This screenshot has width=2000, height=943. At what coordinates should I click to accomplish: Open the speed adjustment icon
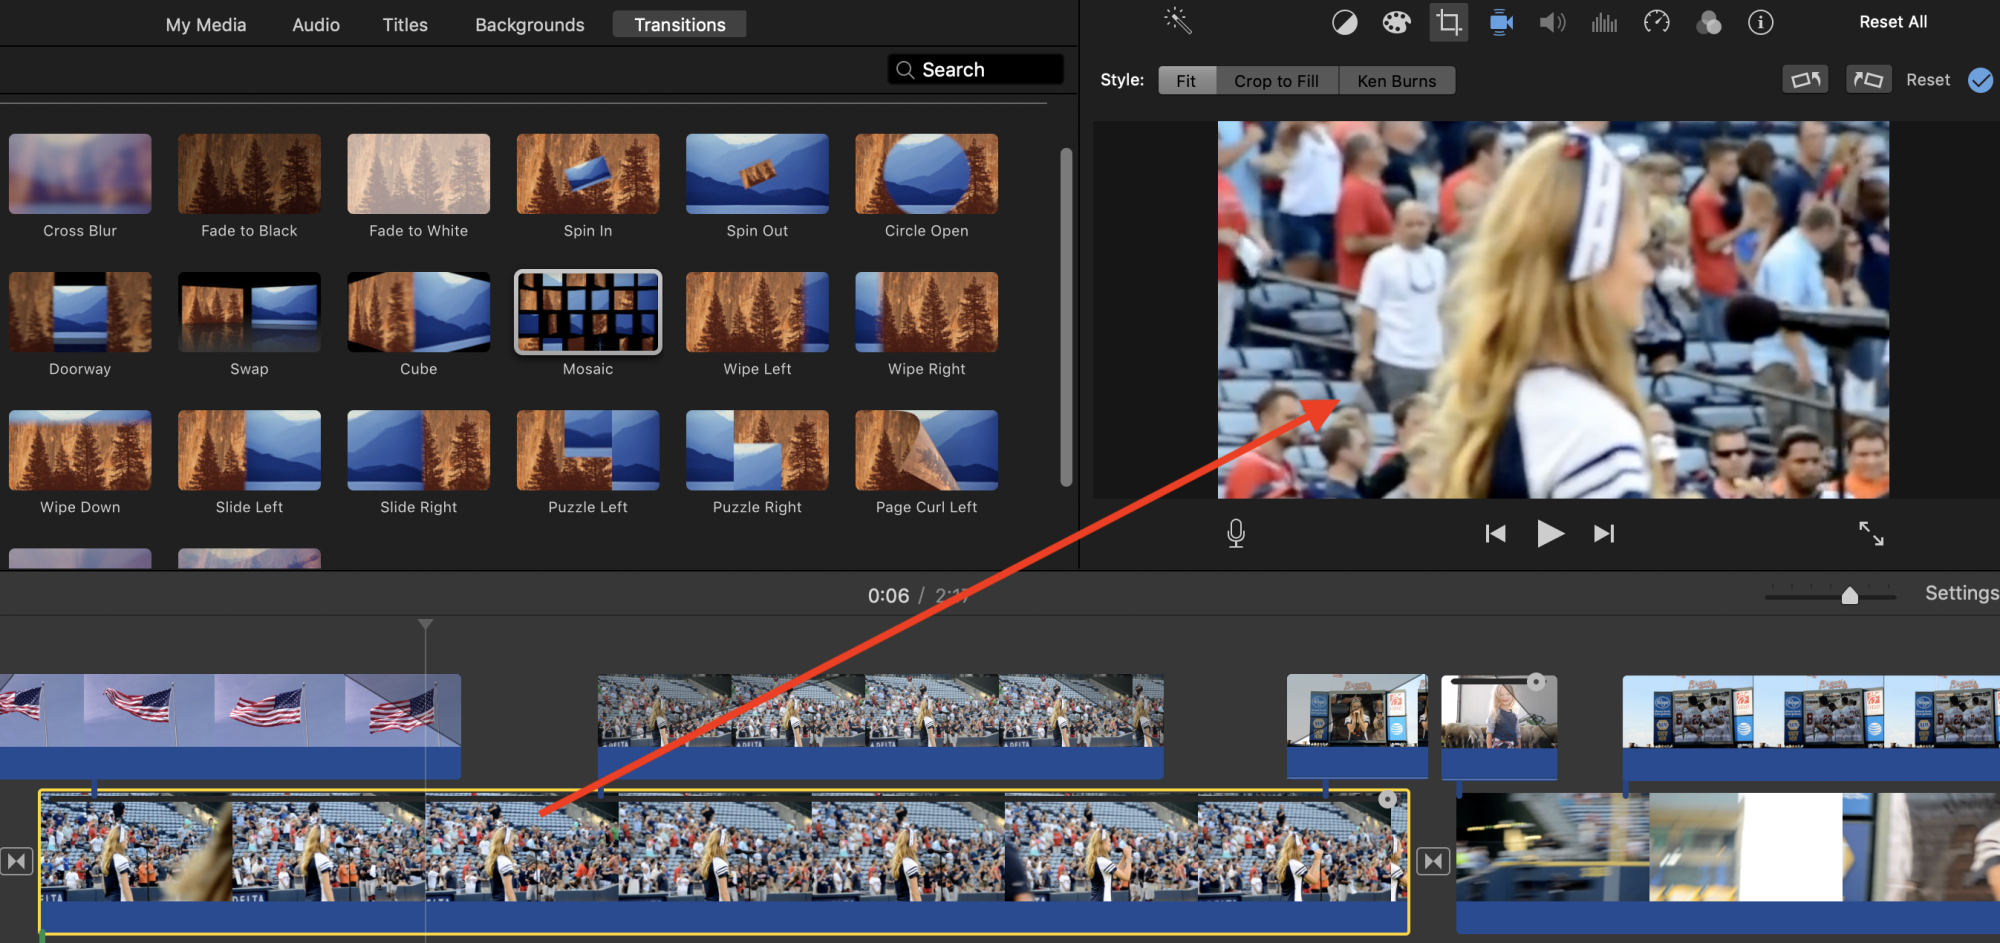[1657, 22]
